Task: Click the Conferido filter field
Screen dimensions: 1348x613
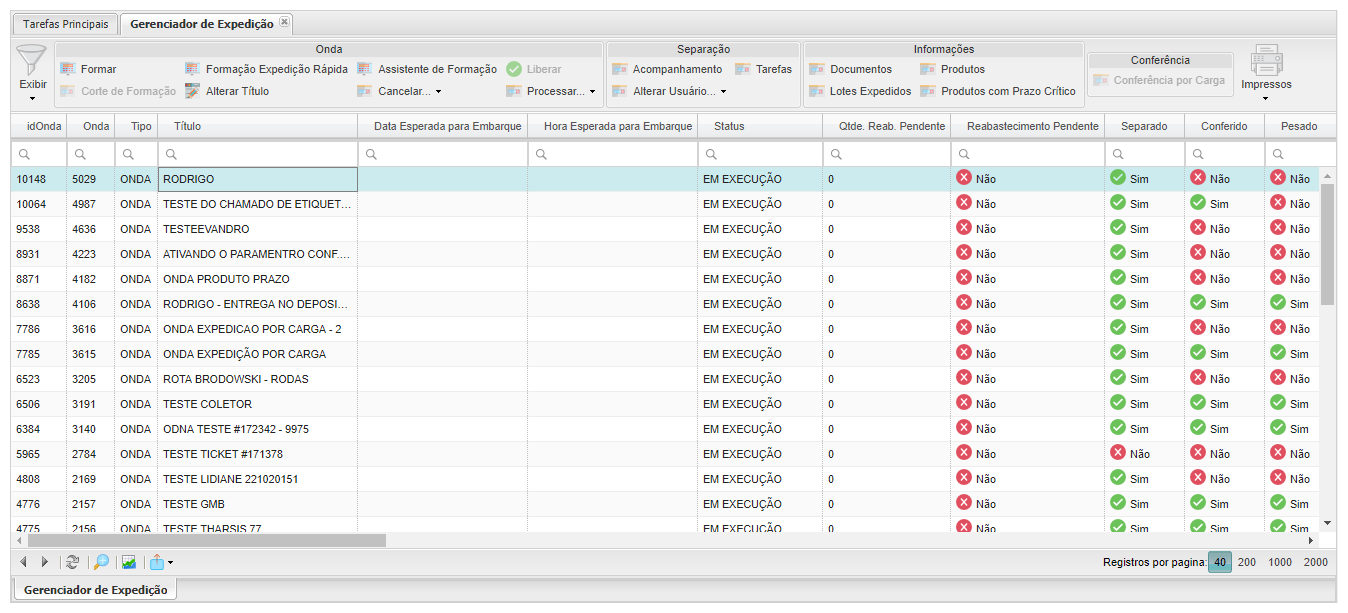Action: (x=1225, y=155)
